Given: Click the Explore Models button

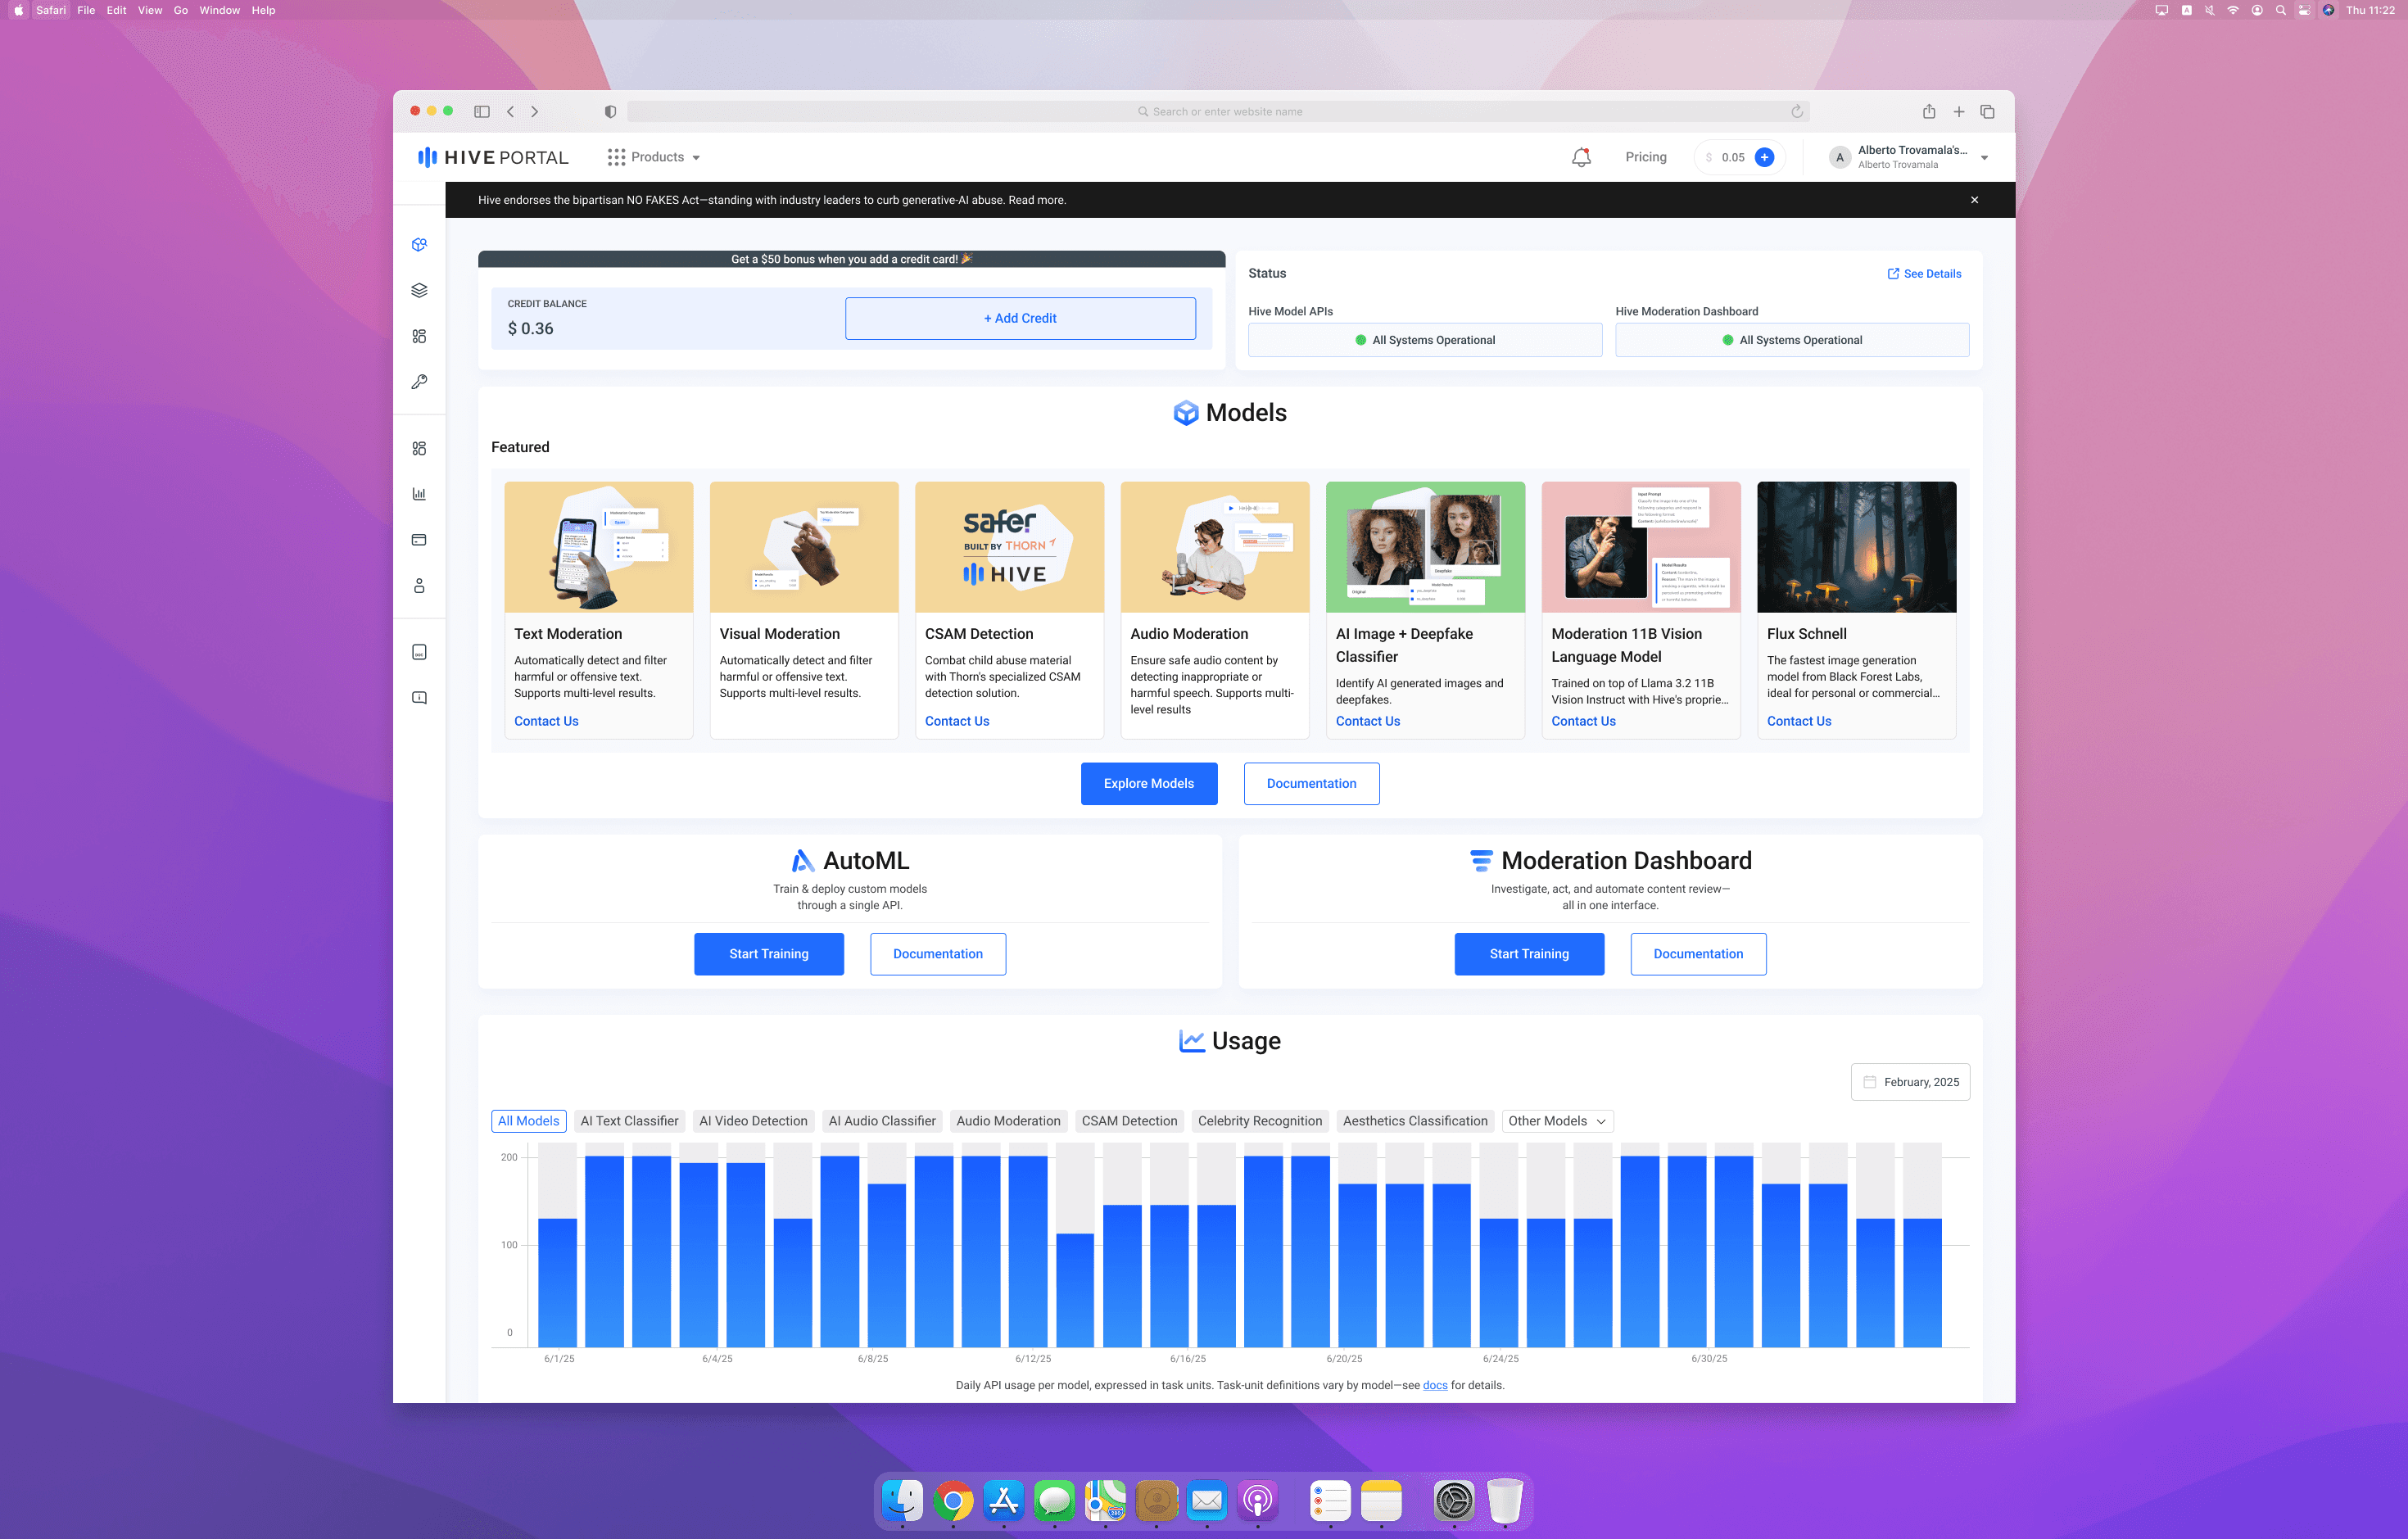Looking at the screenshot, I should [x=1148, y=783].
